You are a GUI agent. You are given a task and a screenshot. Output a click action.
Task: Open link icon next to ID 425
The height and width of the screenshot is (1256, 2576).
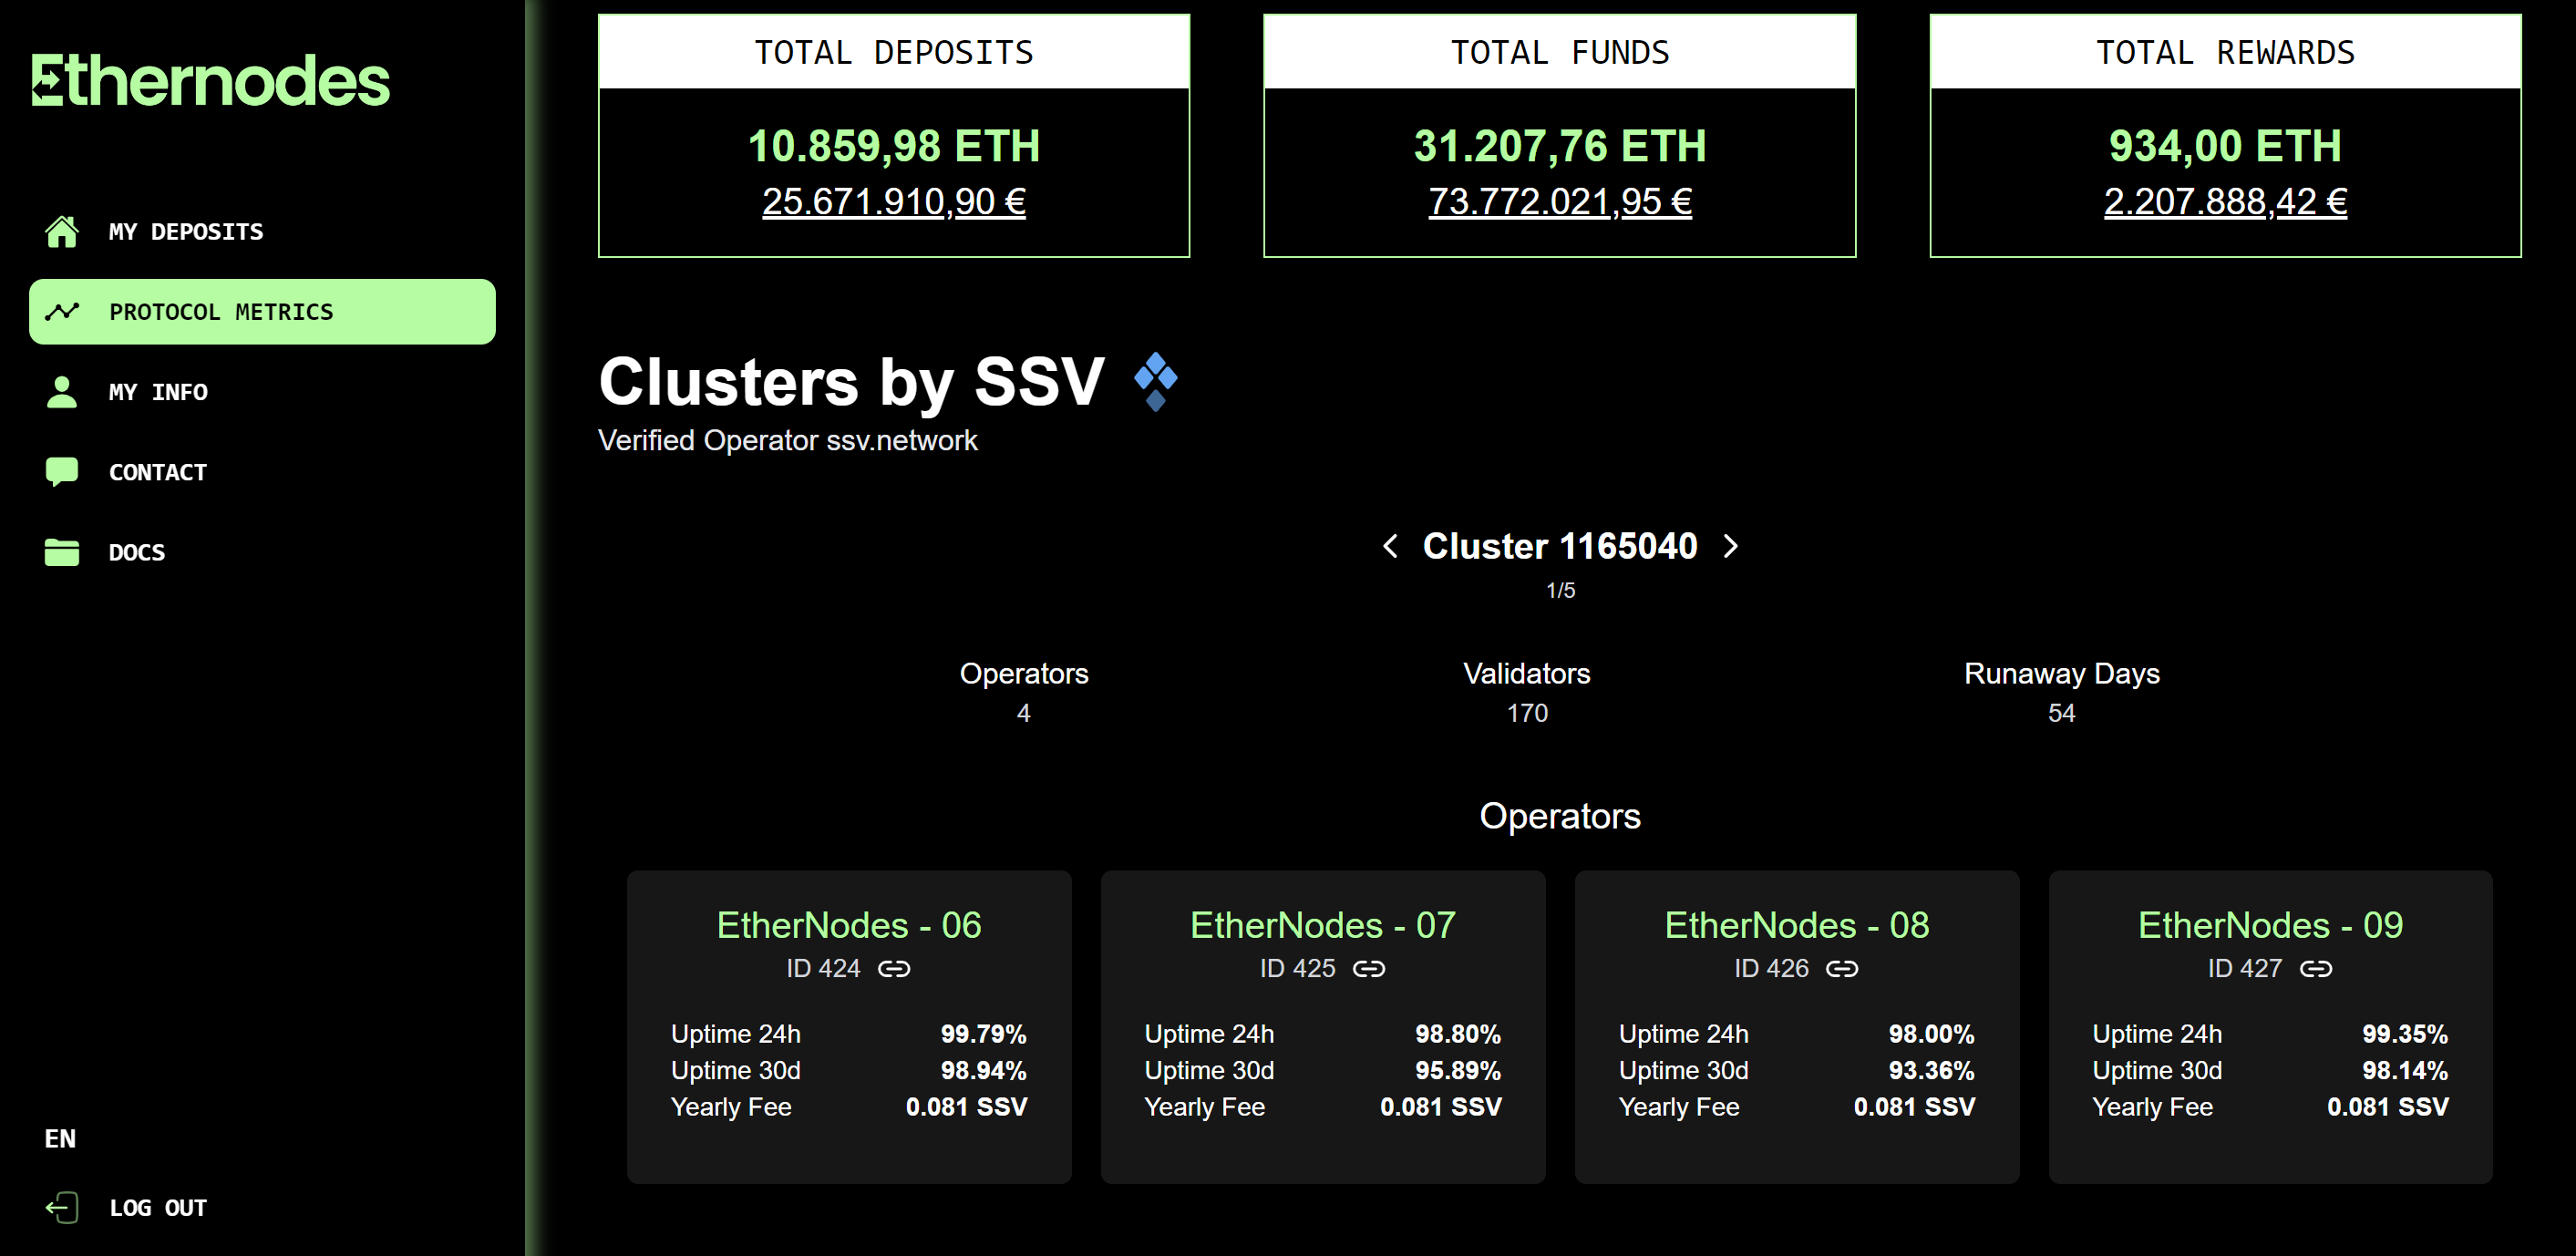coord(1369,968)
